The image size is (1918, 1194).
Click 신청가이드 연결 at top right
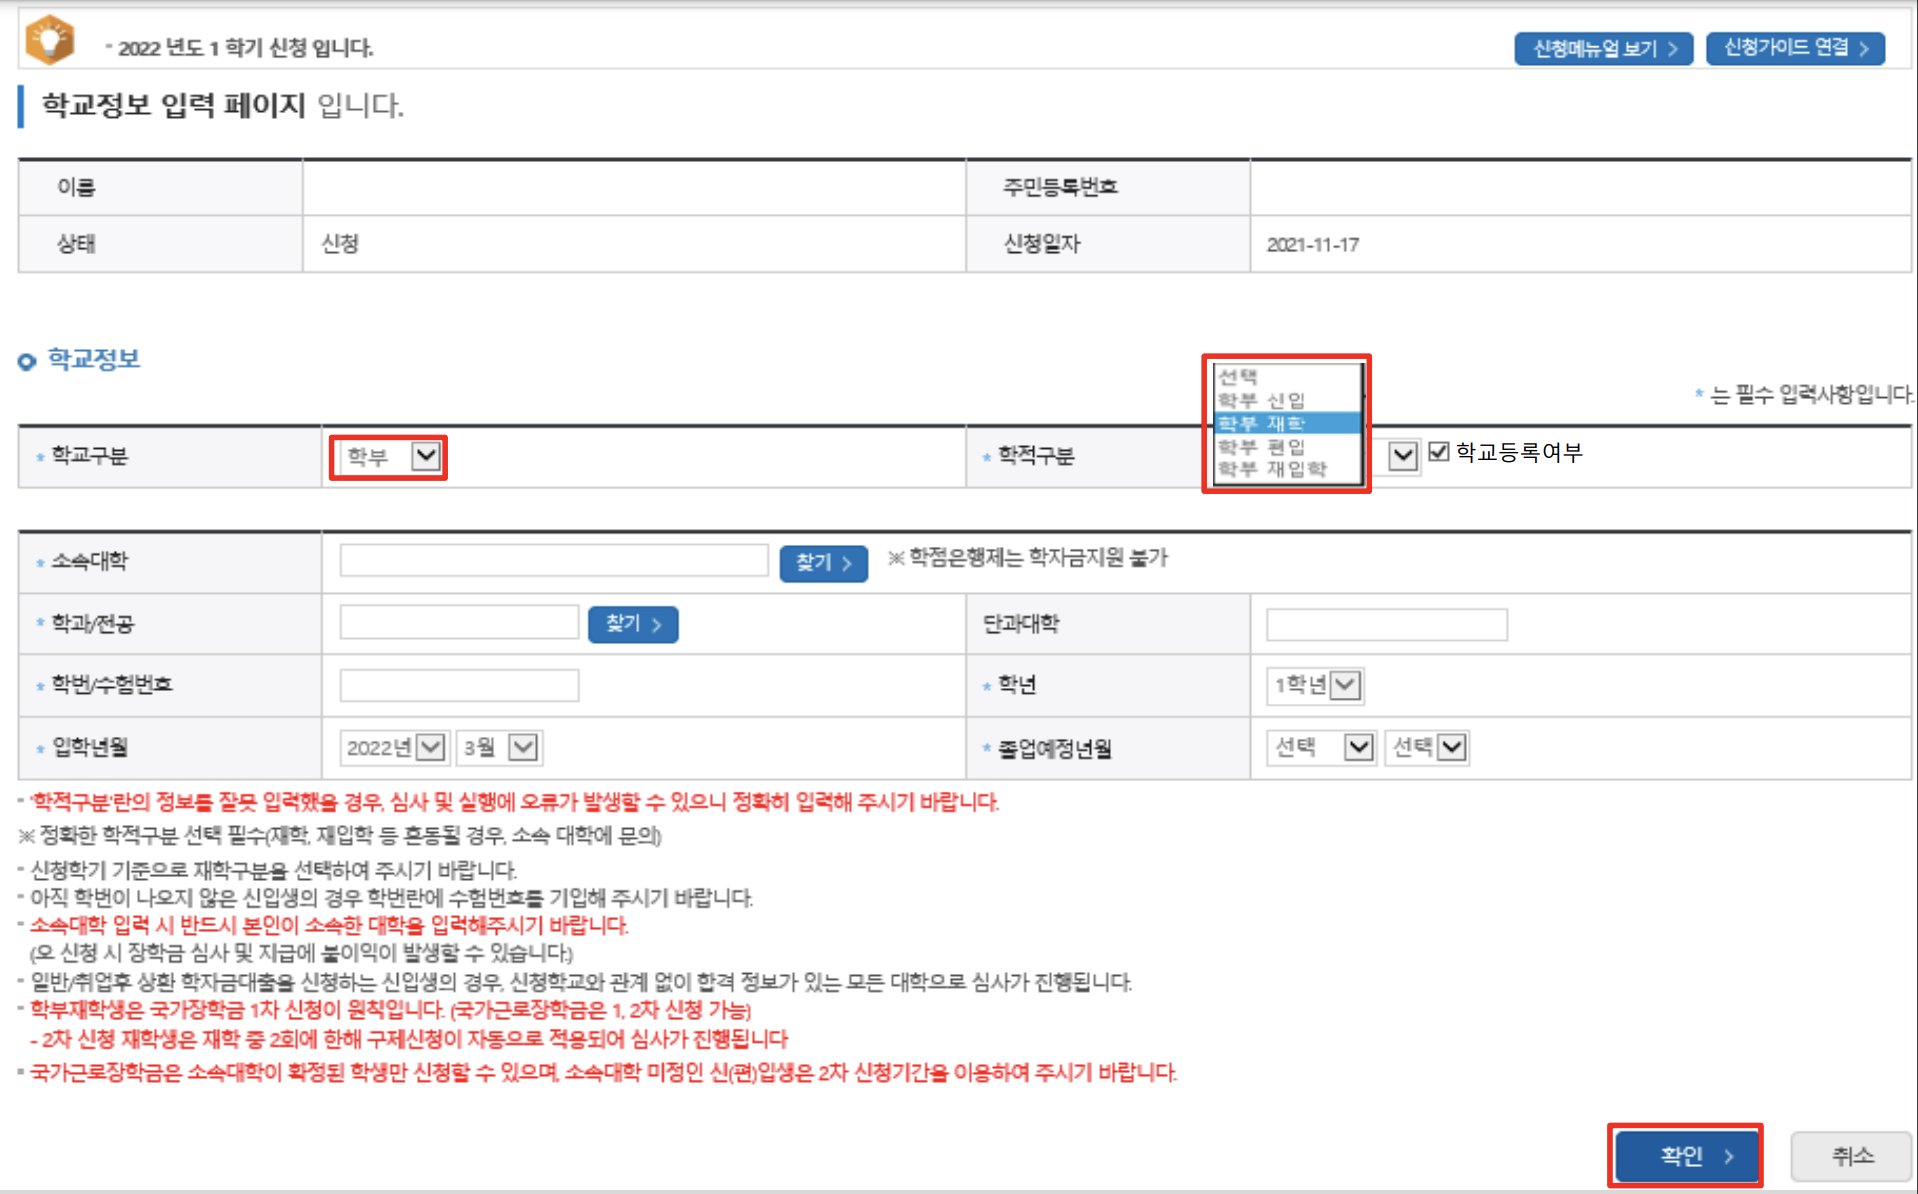click(x=1794, y=47)
